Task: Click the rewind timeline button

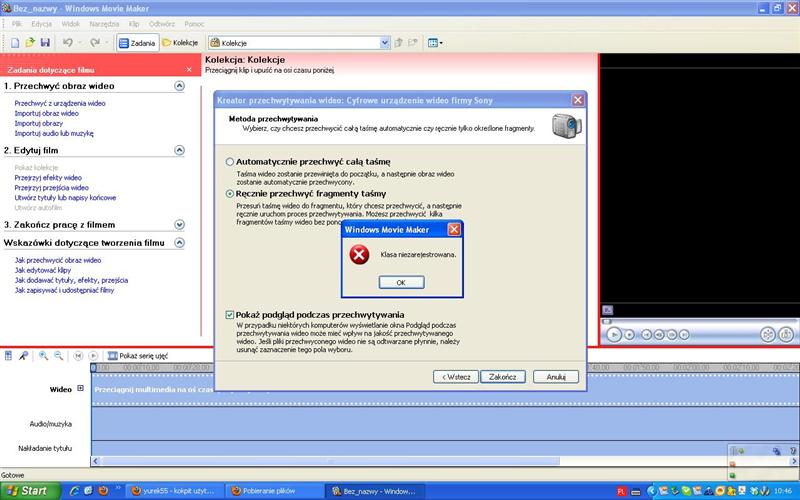Action: 78,356
